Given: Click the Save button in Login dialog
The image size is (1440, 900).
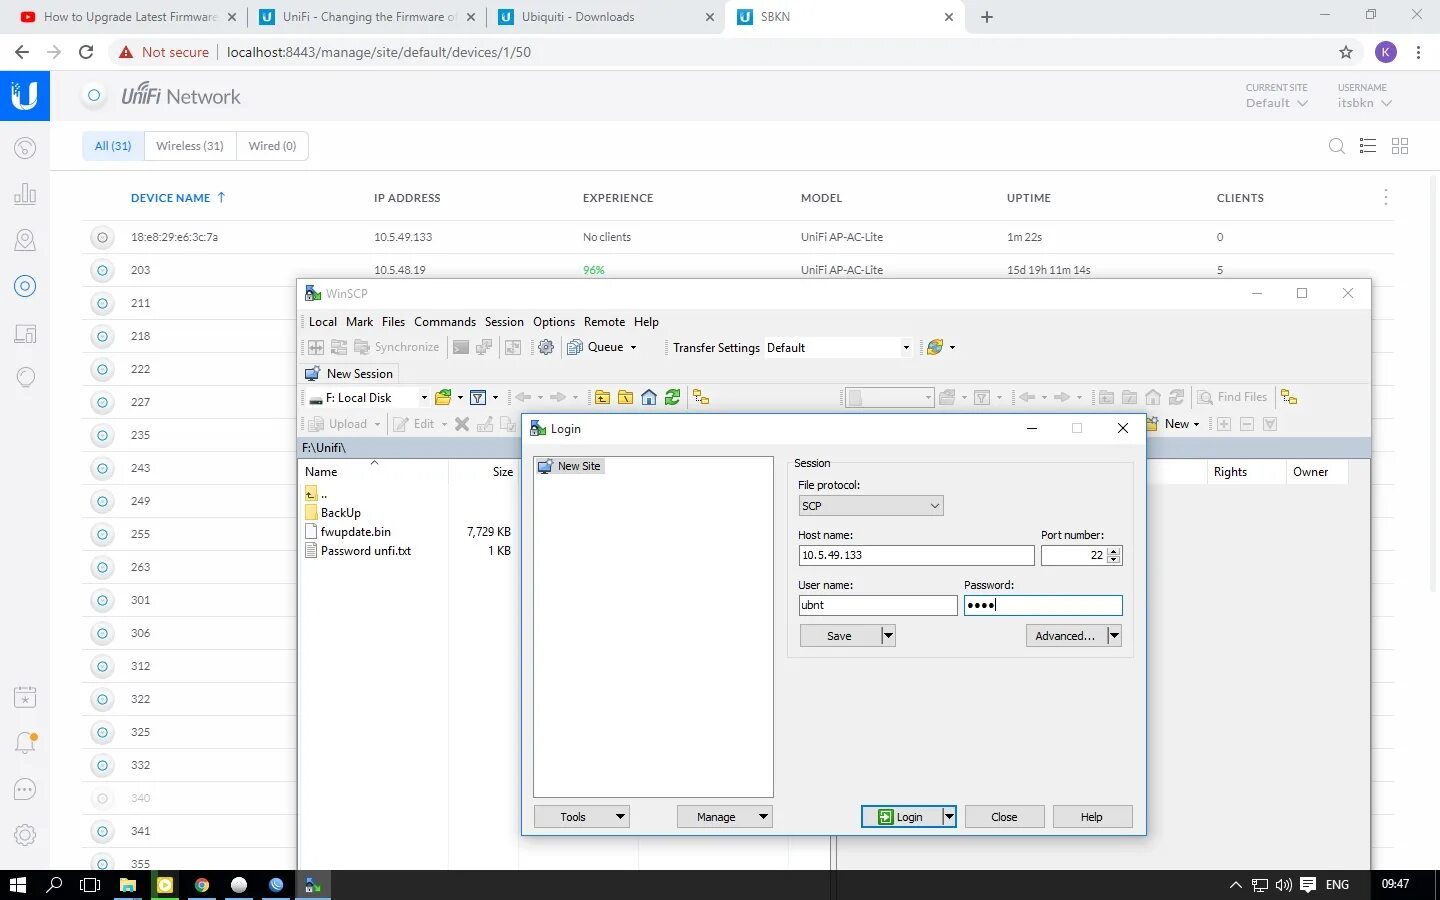Looking at the screenshot, I should tap(840, 636).
